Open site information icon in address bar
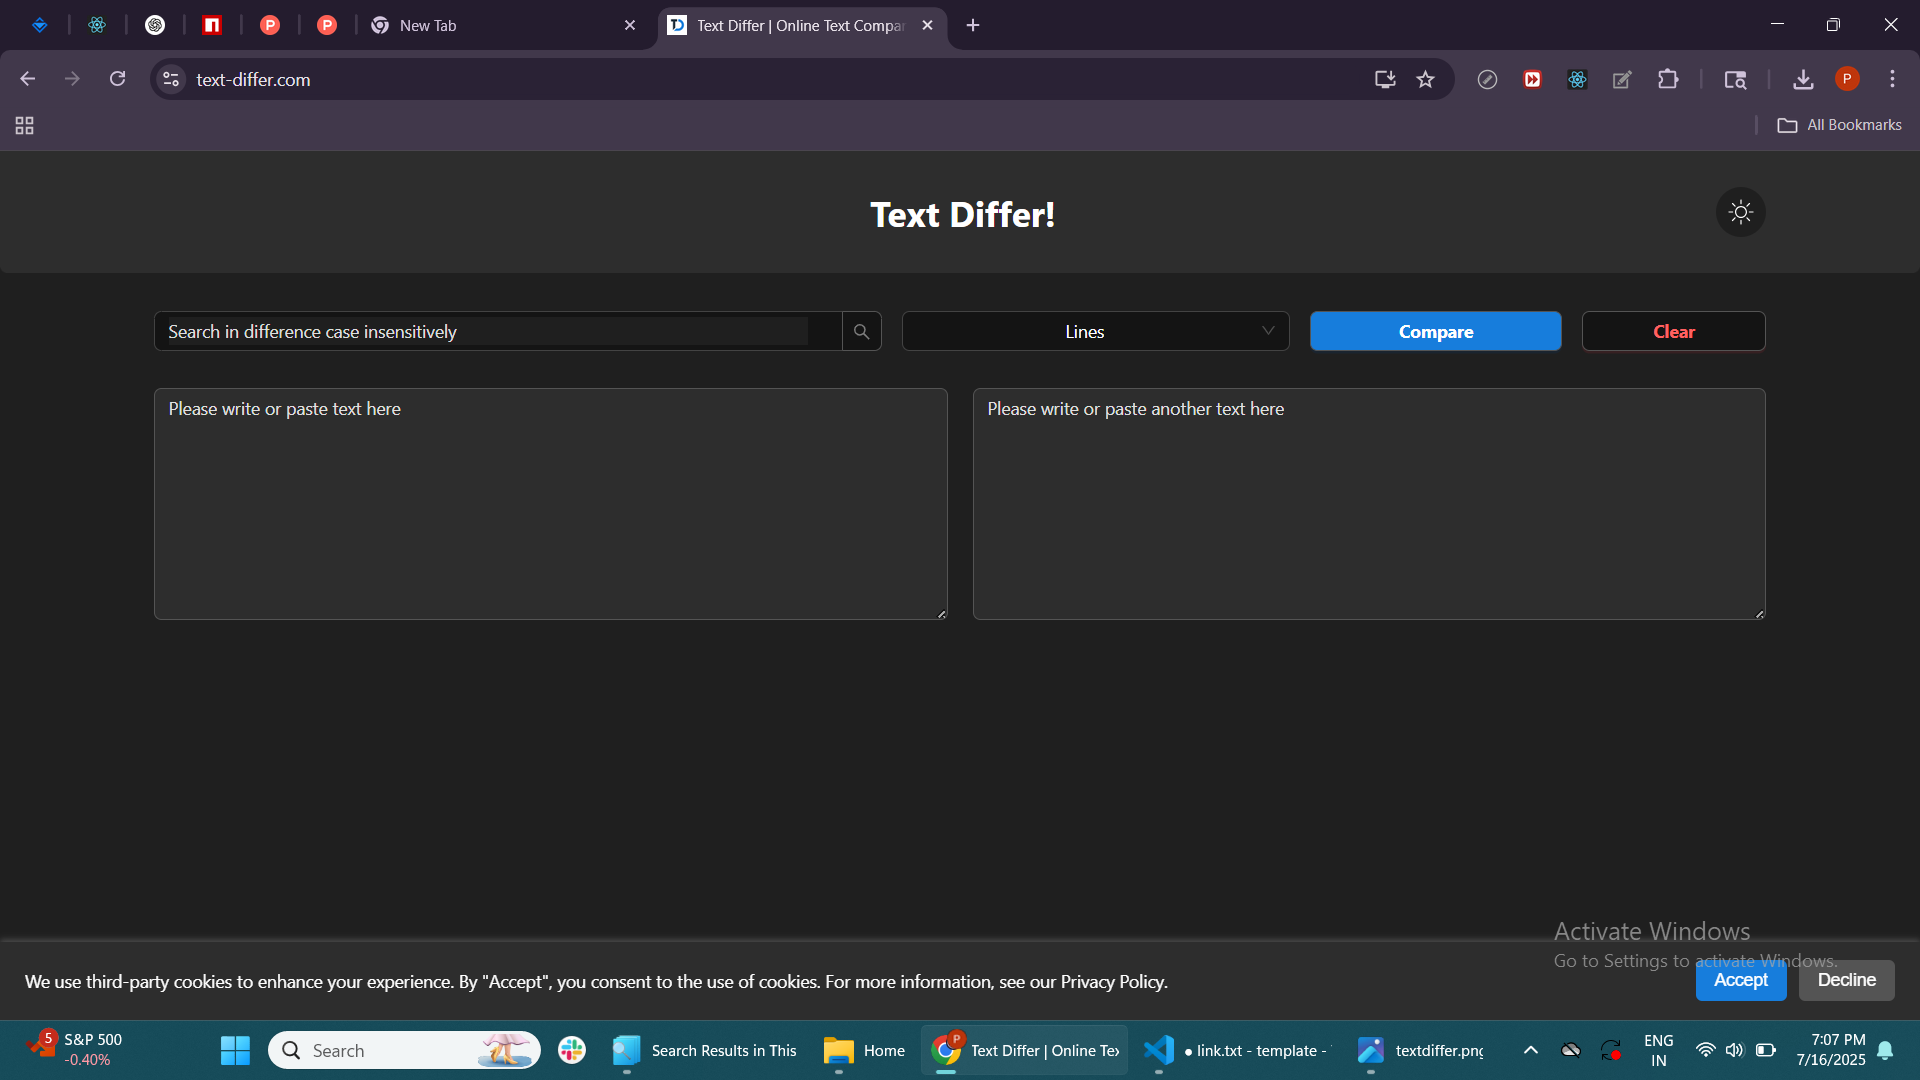 tap(171, 79)
